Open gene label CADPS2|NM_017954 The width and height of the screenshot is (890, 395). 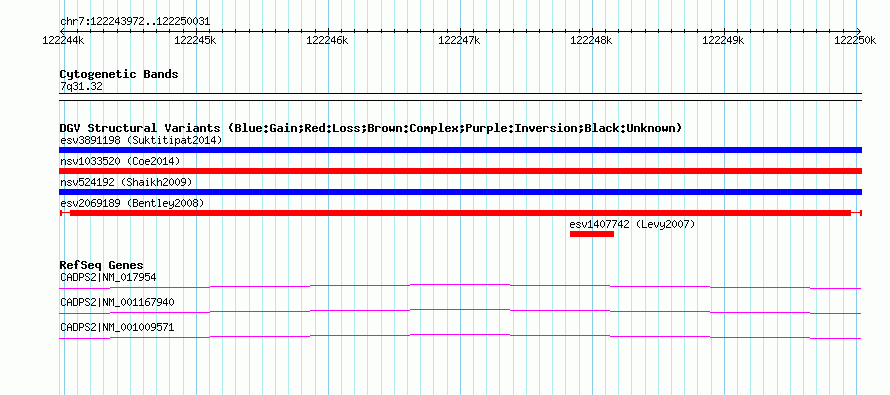point(108,278)
